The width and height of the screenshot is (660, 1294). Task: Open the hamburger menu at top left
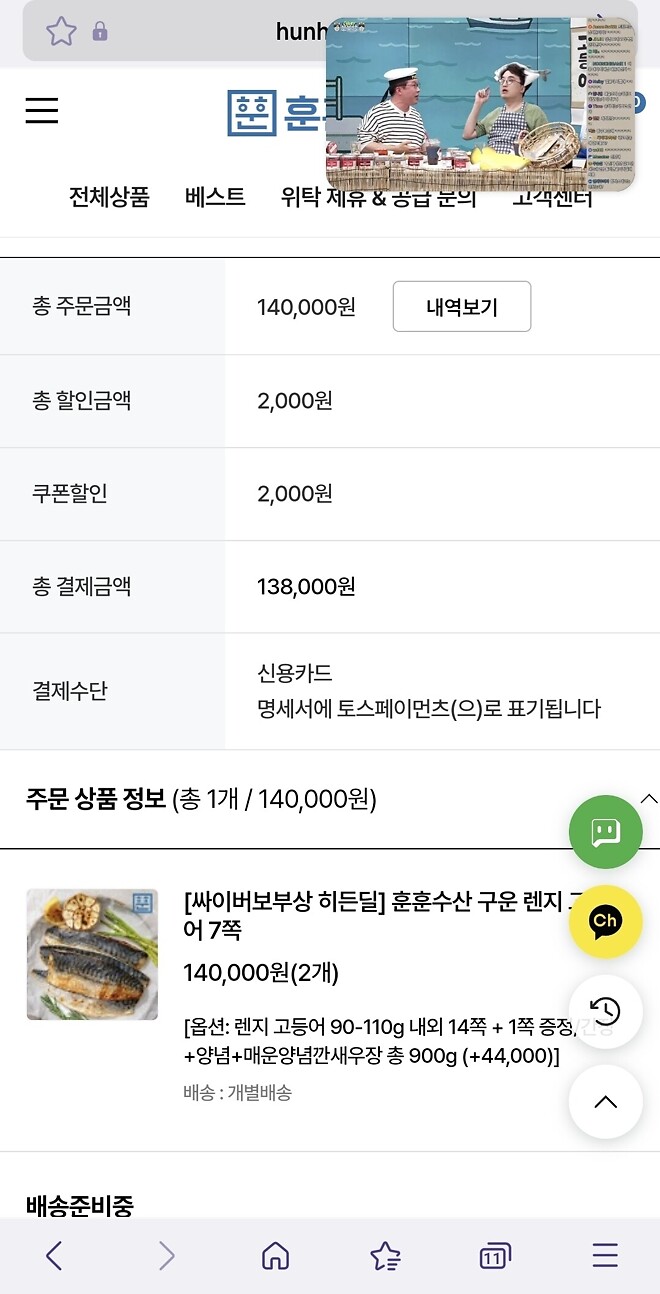41,110
